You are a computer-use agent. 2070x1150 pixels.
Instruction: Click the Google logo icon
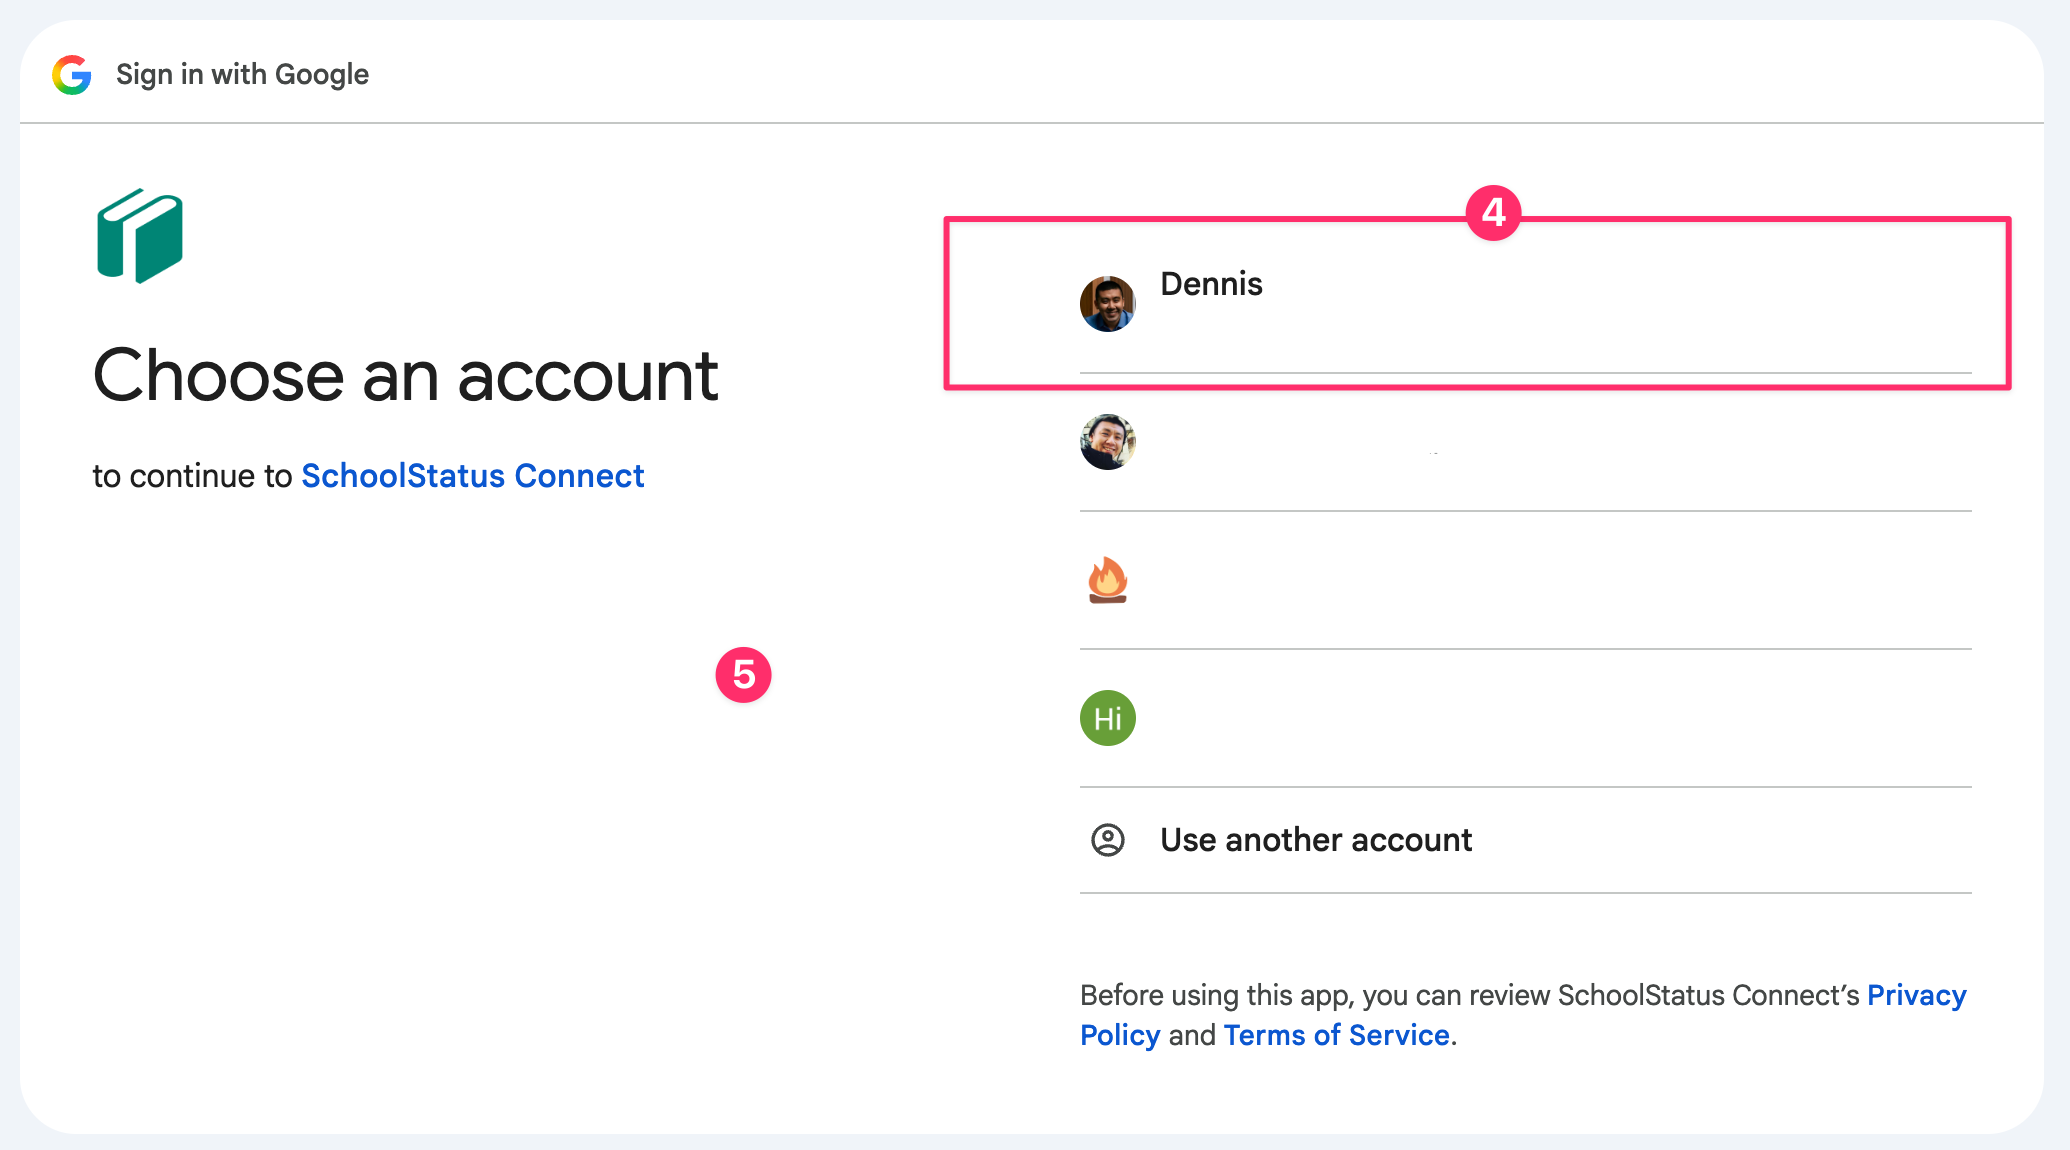point(72,75)
